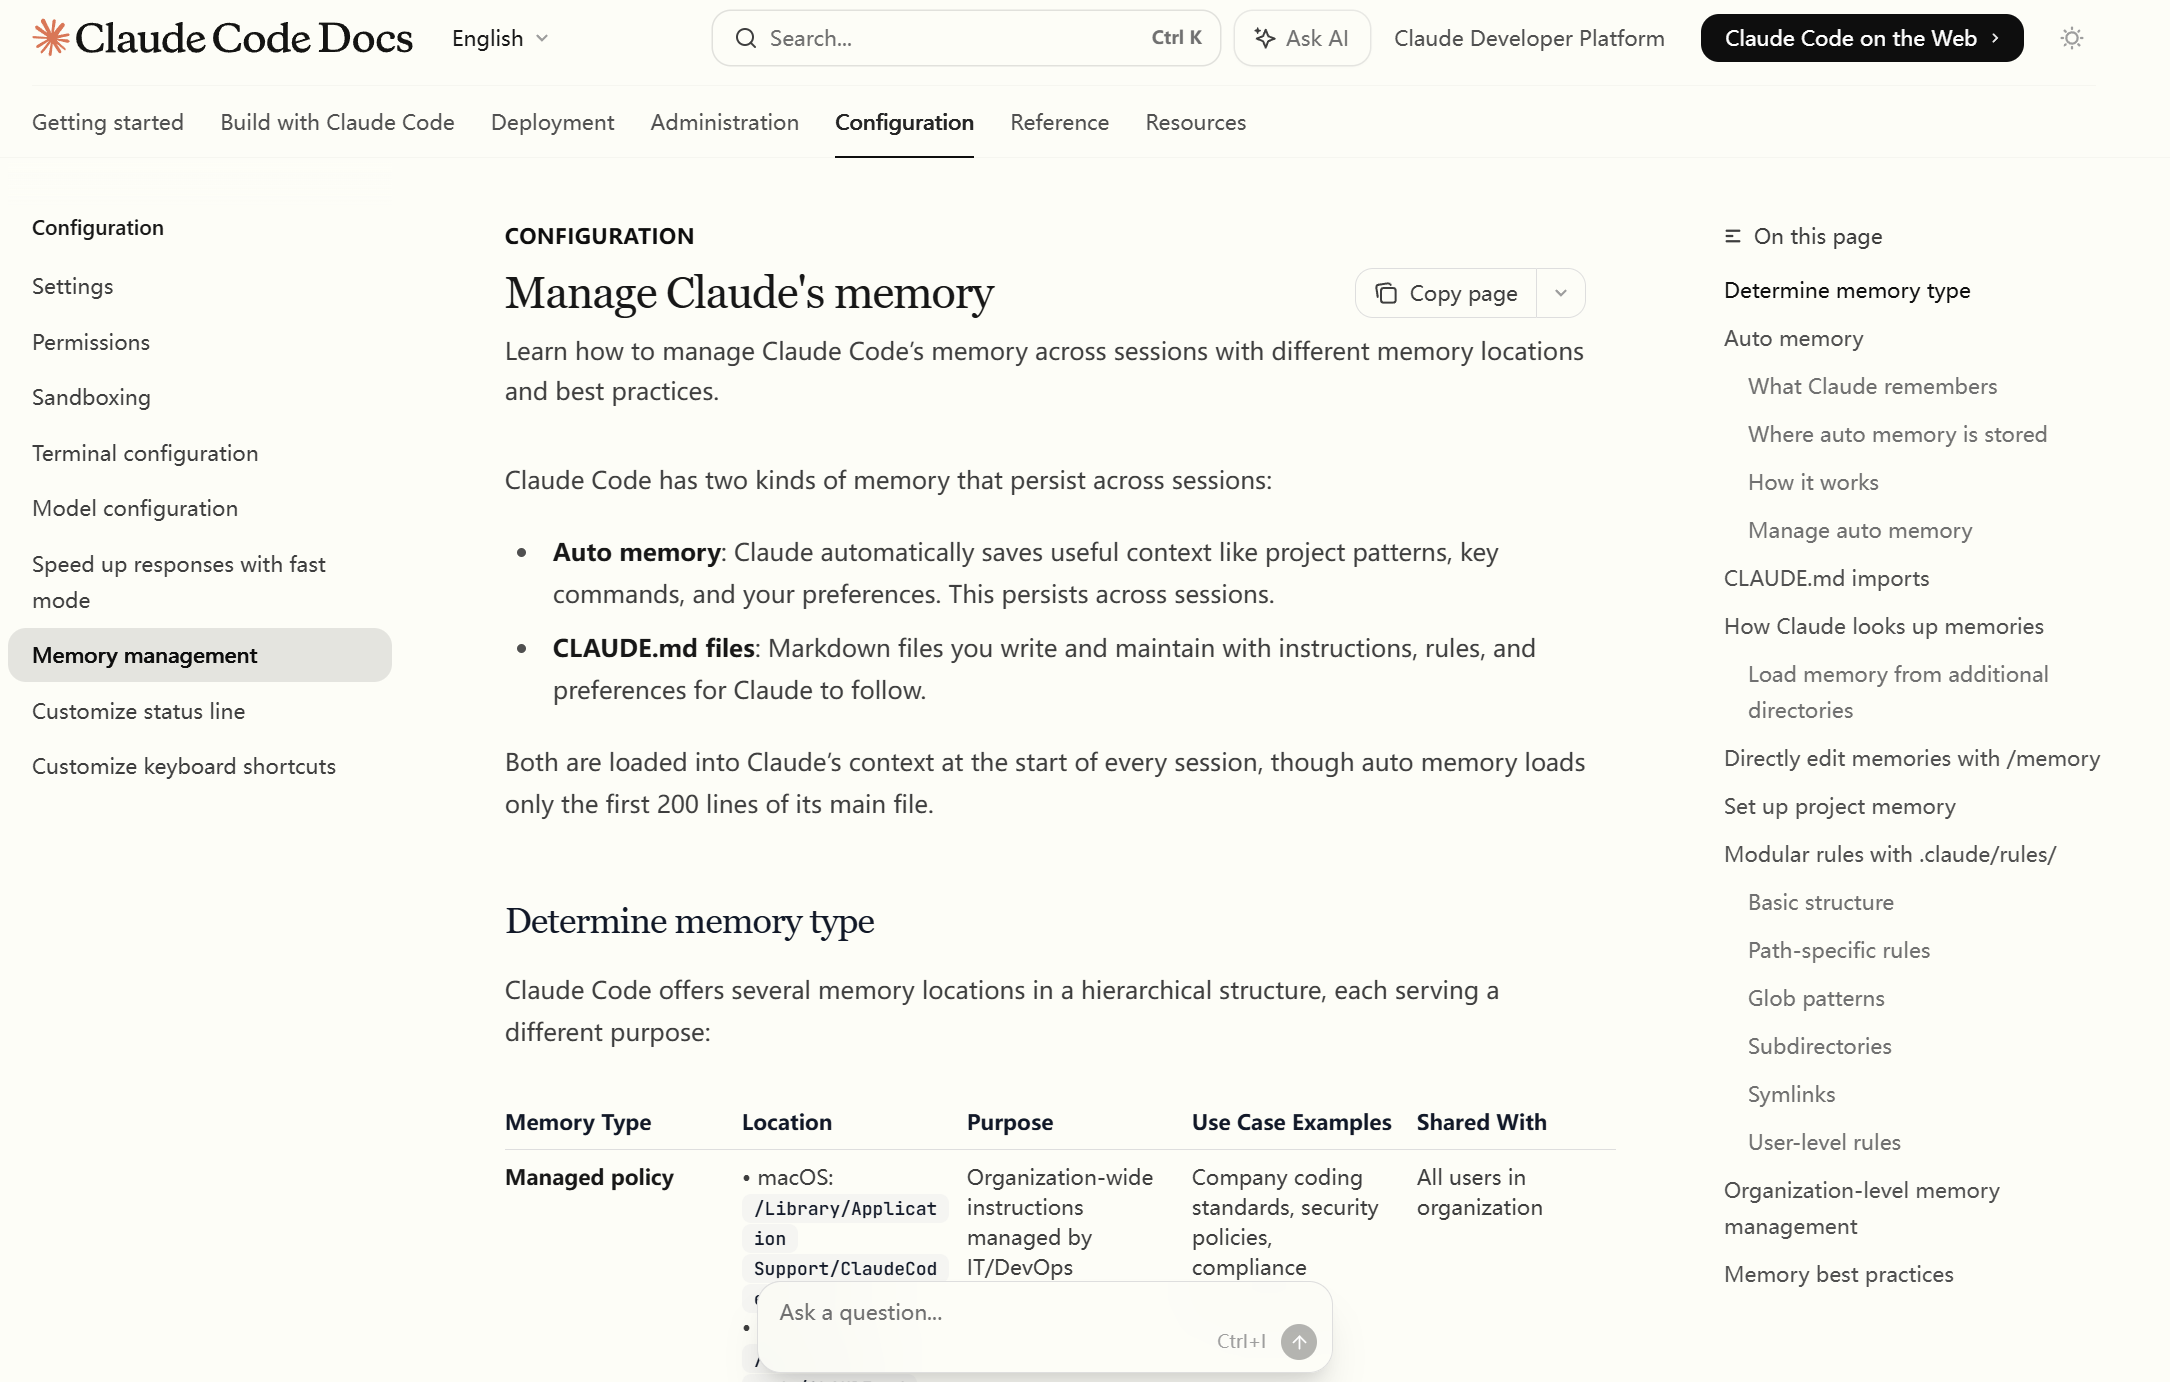
Task: Open the Customize status line page
Action: pos(138,711)
